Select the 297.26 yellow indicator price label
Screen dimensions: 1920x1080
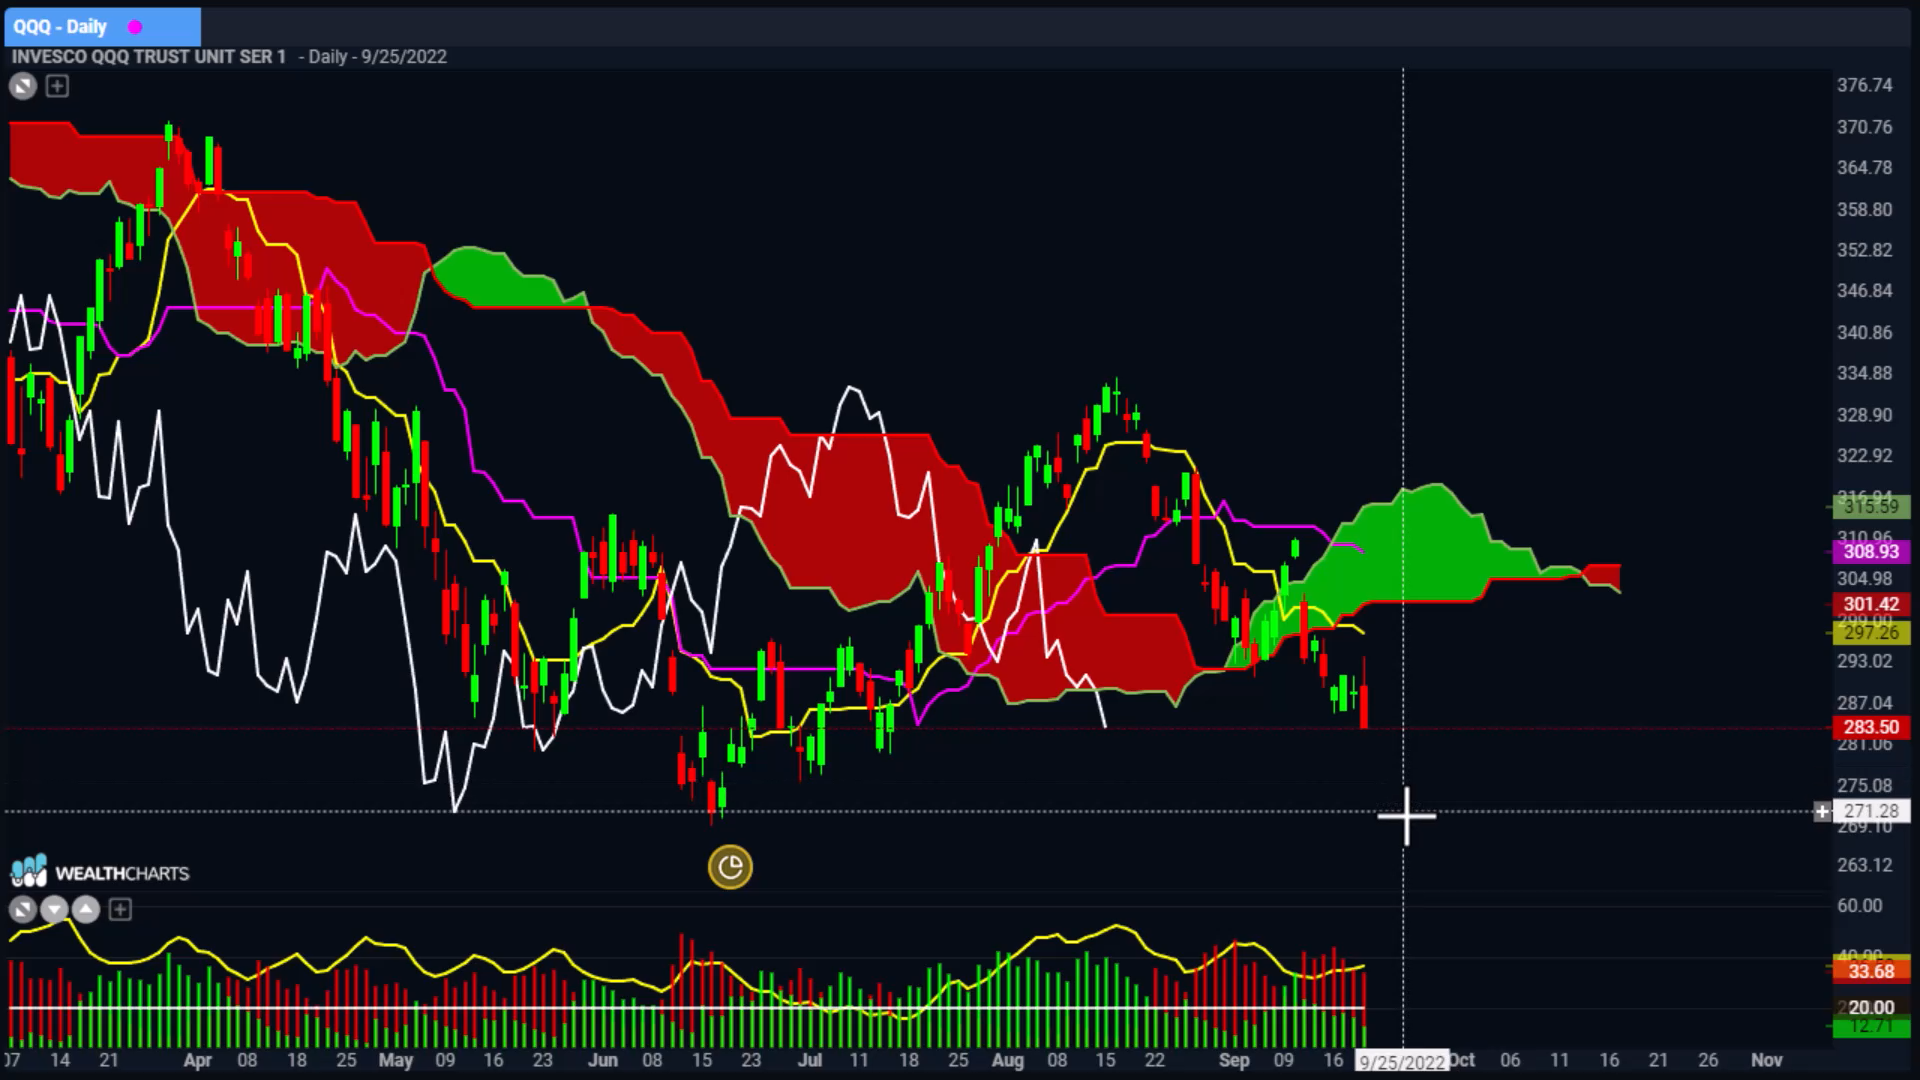click(1871, 633)
